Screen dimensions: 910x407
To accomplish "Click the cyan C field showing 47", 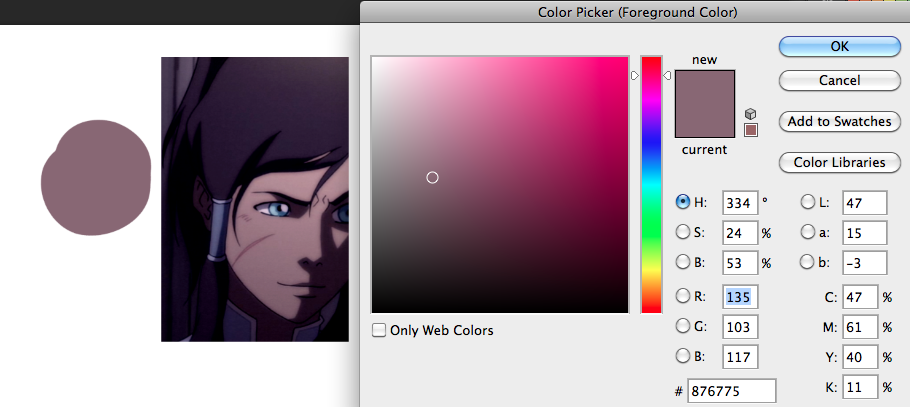I will click(x=860, y=297).
